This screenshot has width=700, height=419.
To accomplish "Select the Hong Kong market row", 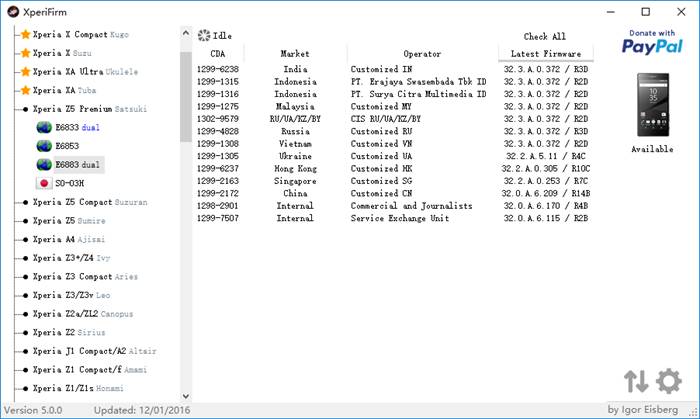I will click(394, 169).
